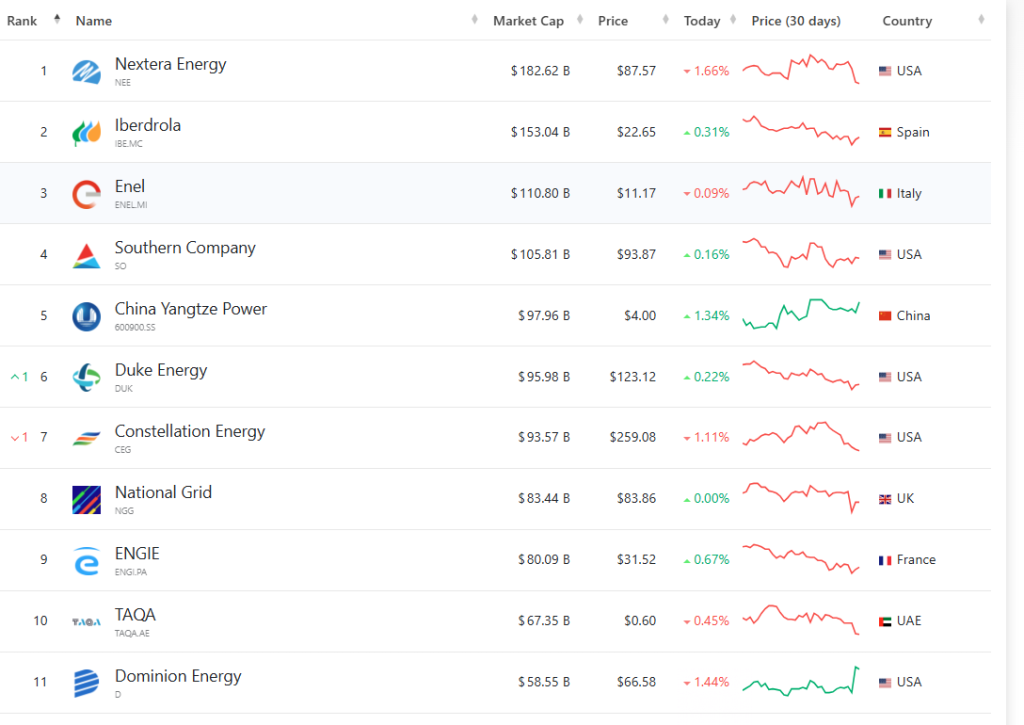Click Constellation Energy rank-down arrow indicator
The height and width of the screenshot is (725, 1024).
[19, 438]
